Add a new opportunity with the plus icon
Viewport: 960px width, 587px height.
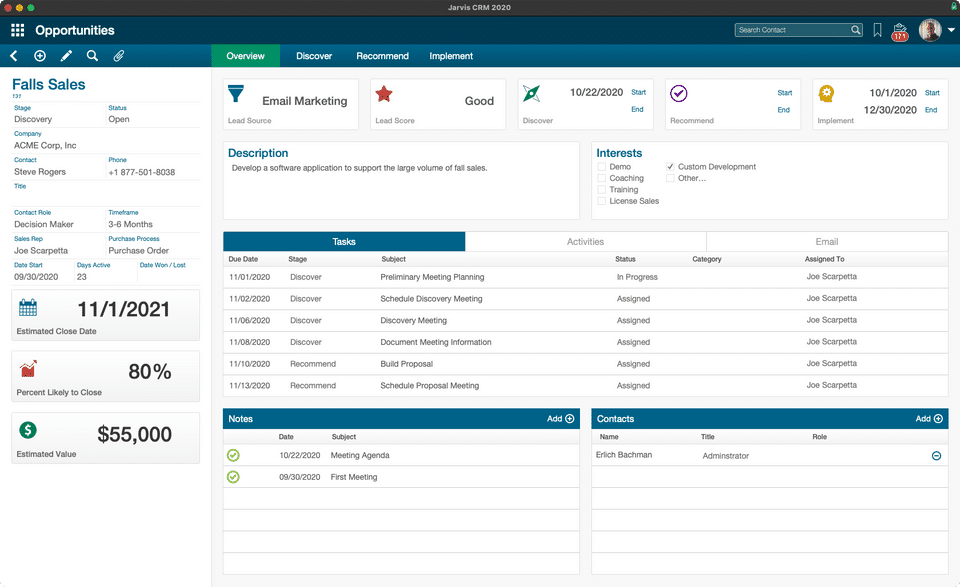40,56
